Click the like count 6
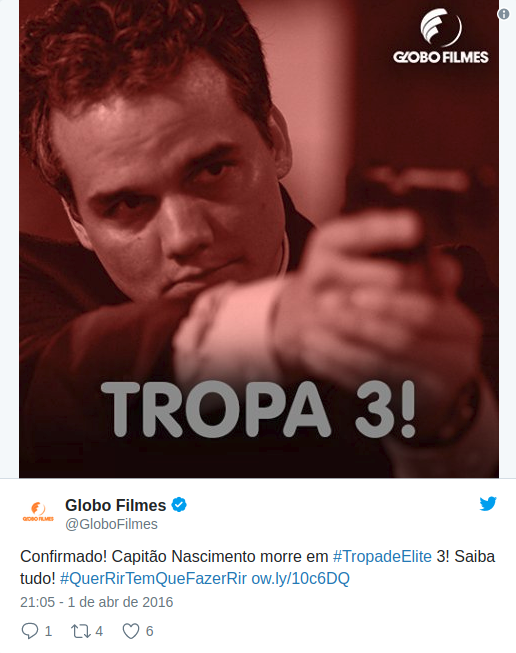 point(150,631)
